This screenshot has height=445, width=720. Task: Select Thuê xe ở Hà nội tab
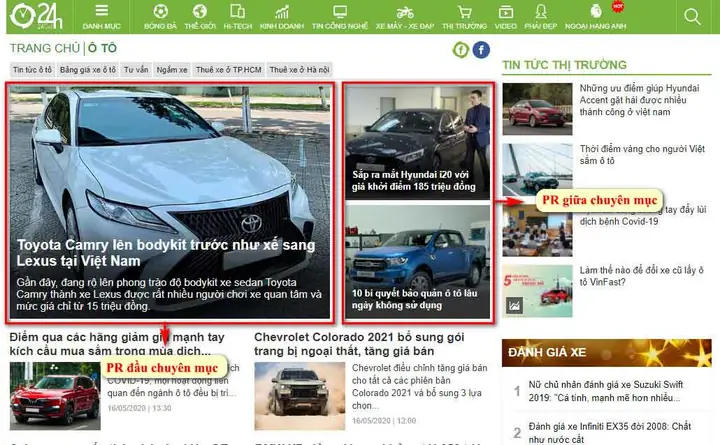pos(299,70)
